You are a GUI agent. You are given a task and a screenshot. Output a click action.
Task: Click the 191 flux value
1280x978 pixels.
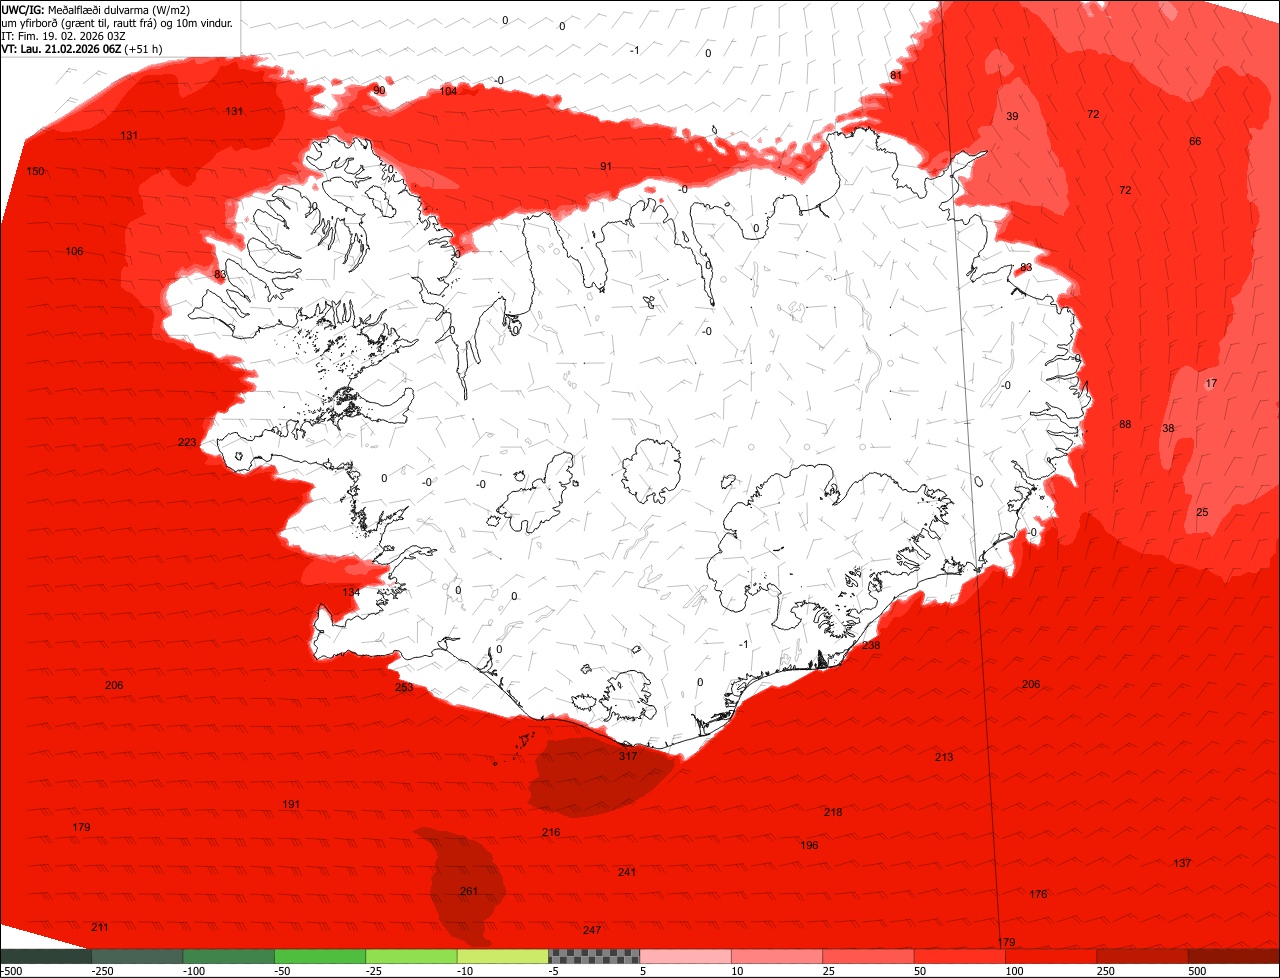pyautogui.click(x=291, y=804)
